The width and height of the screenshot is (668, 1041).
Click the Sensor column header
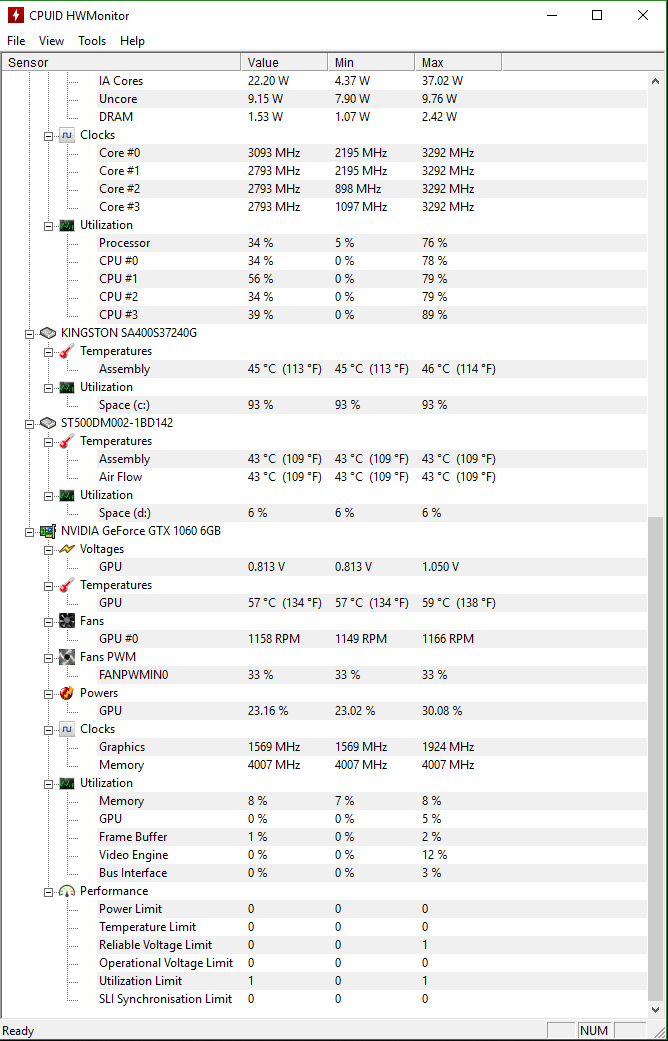pos(121,62)
